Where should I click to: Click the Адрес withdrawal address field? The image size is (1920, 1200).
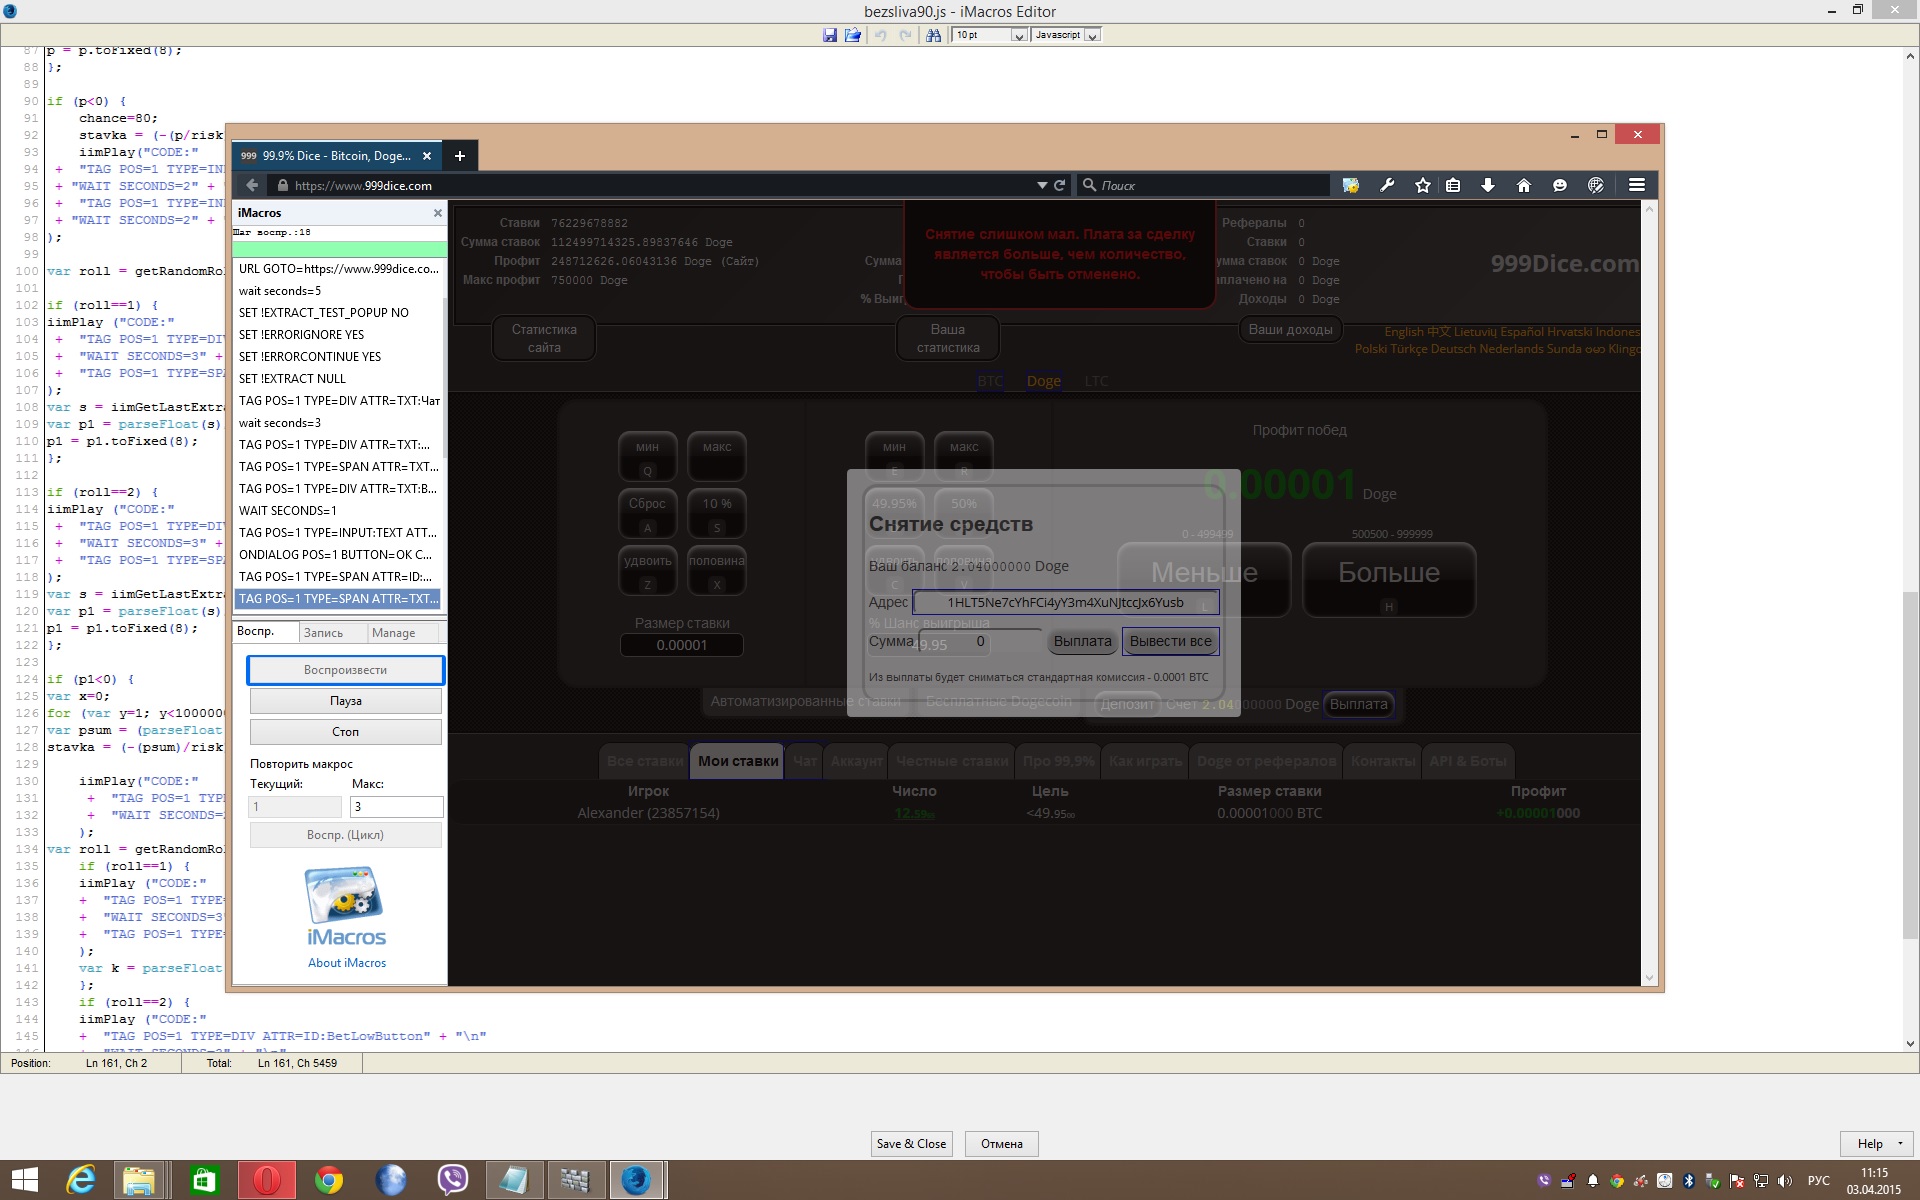(x=1065, y=602)
